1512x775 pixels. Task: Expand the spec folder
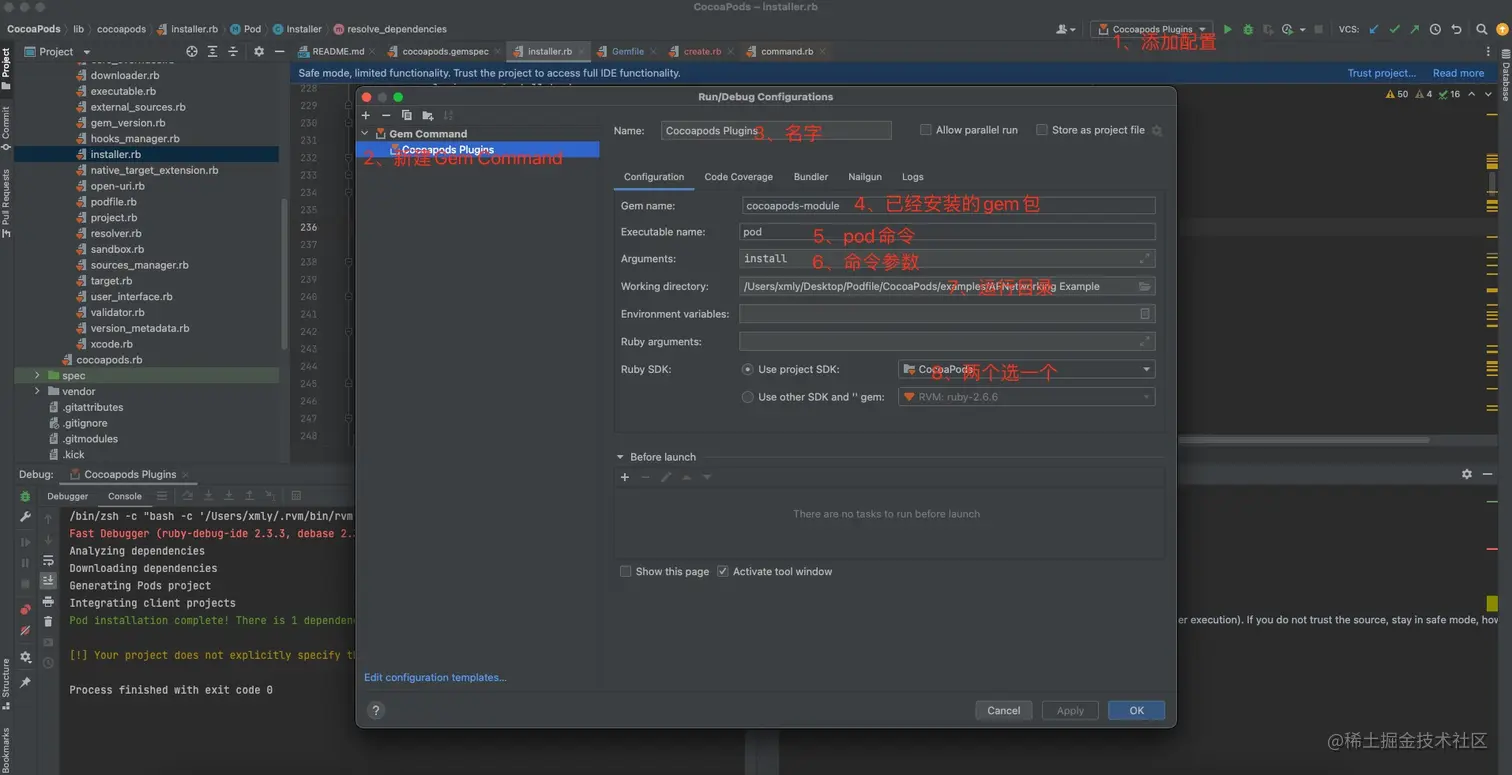point(37,376)
